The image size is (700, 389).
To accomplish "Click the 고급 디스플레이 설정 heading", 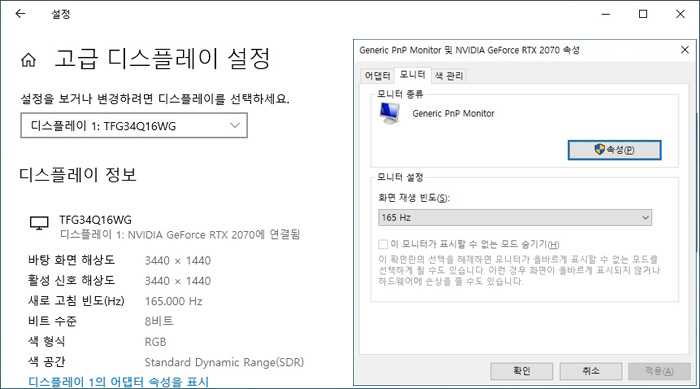I will pyautogui.click(x=162, y=59).
